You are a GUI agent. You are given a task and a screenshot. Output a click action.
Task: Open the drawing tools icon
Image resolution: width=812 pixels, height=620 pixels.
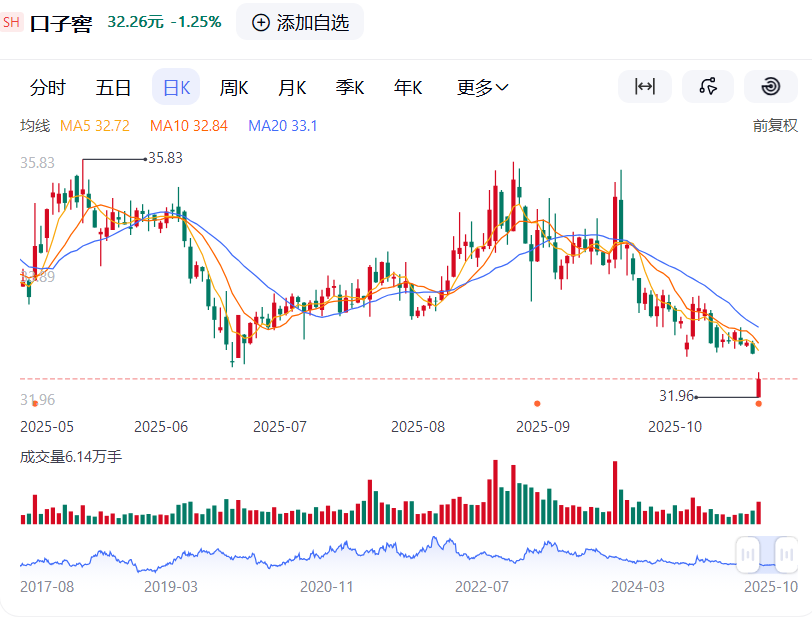point(708,87)
